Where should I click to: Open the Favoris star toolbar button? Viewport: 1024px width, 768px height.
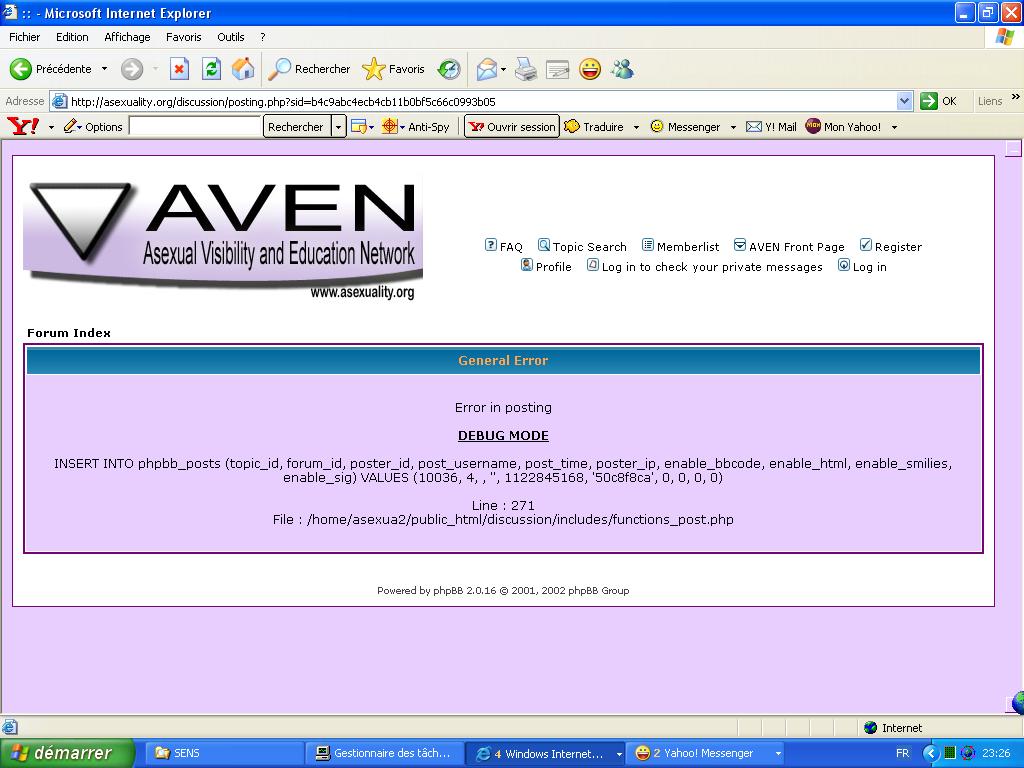(394, 69)
